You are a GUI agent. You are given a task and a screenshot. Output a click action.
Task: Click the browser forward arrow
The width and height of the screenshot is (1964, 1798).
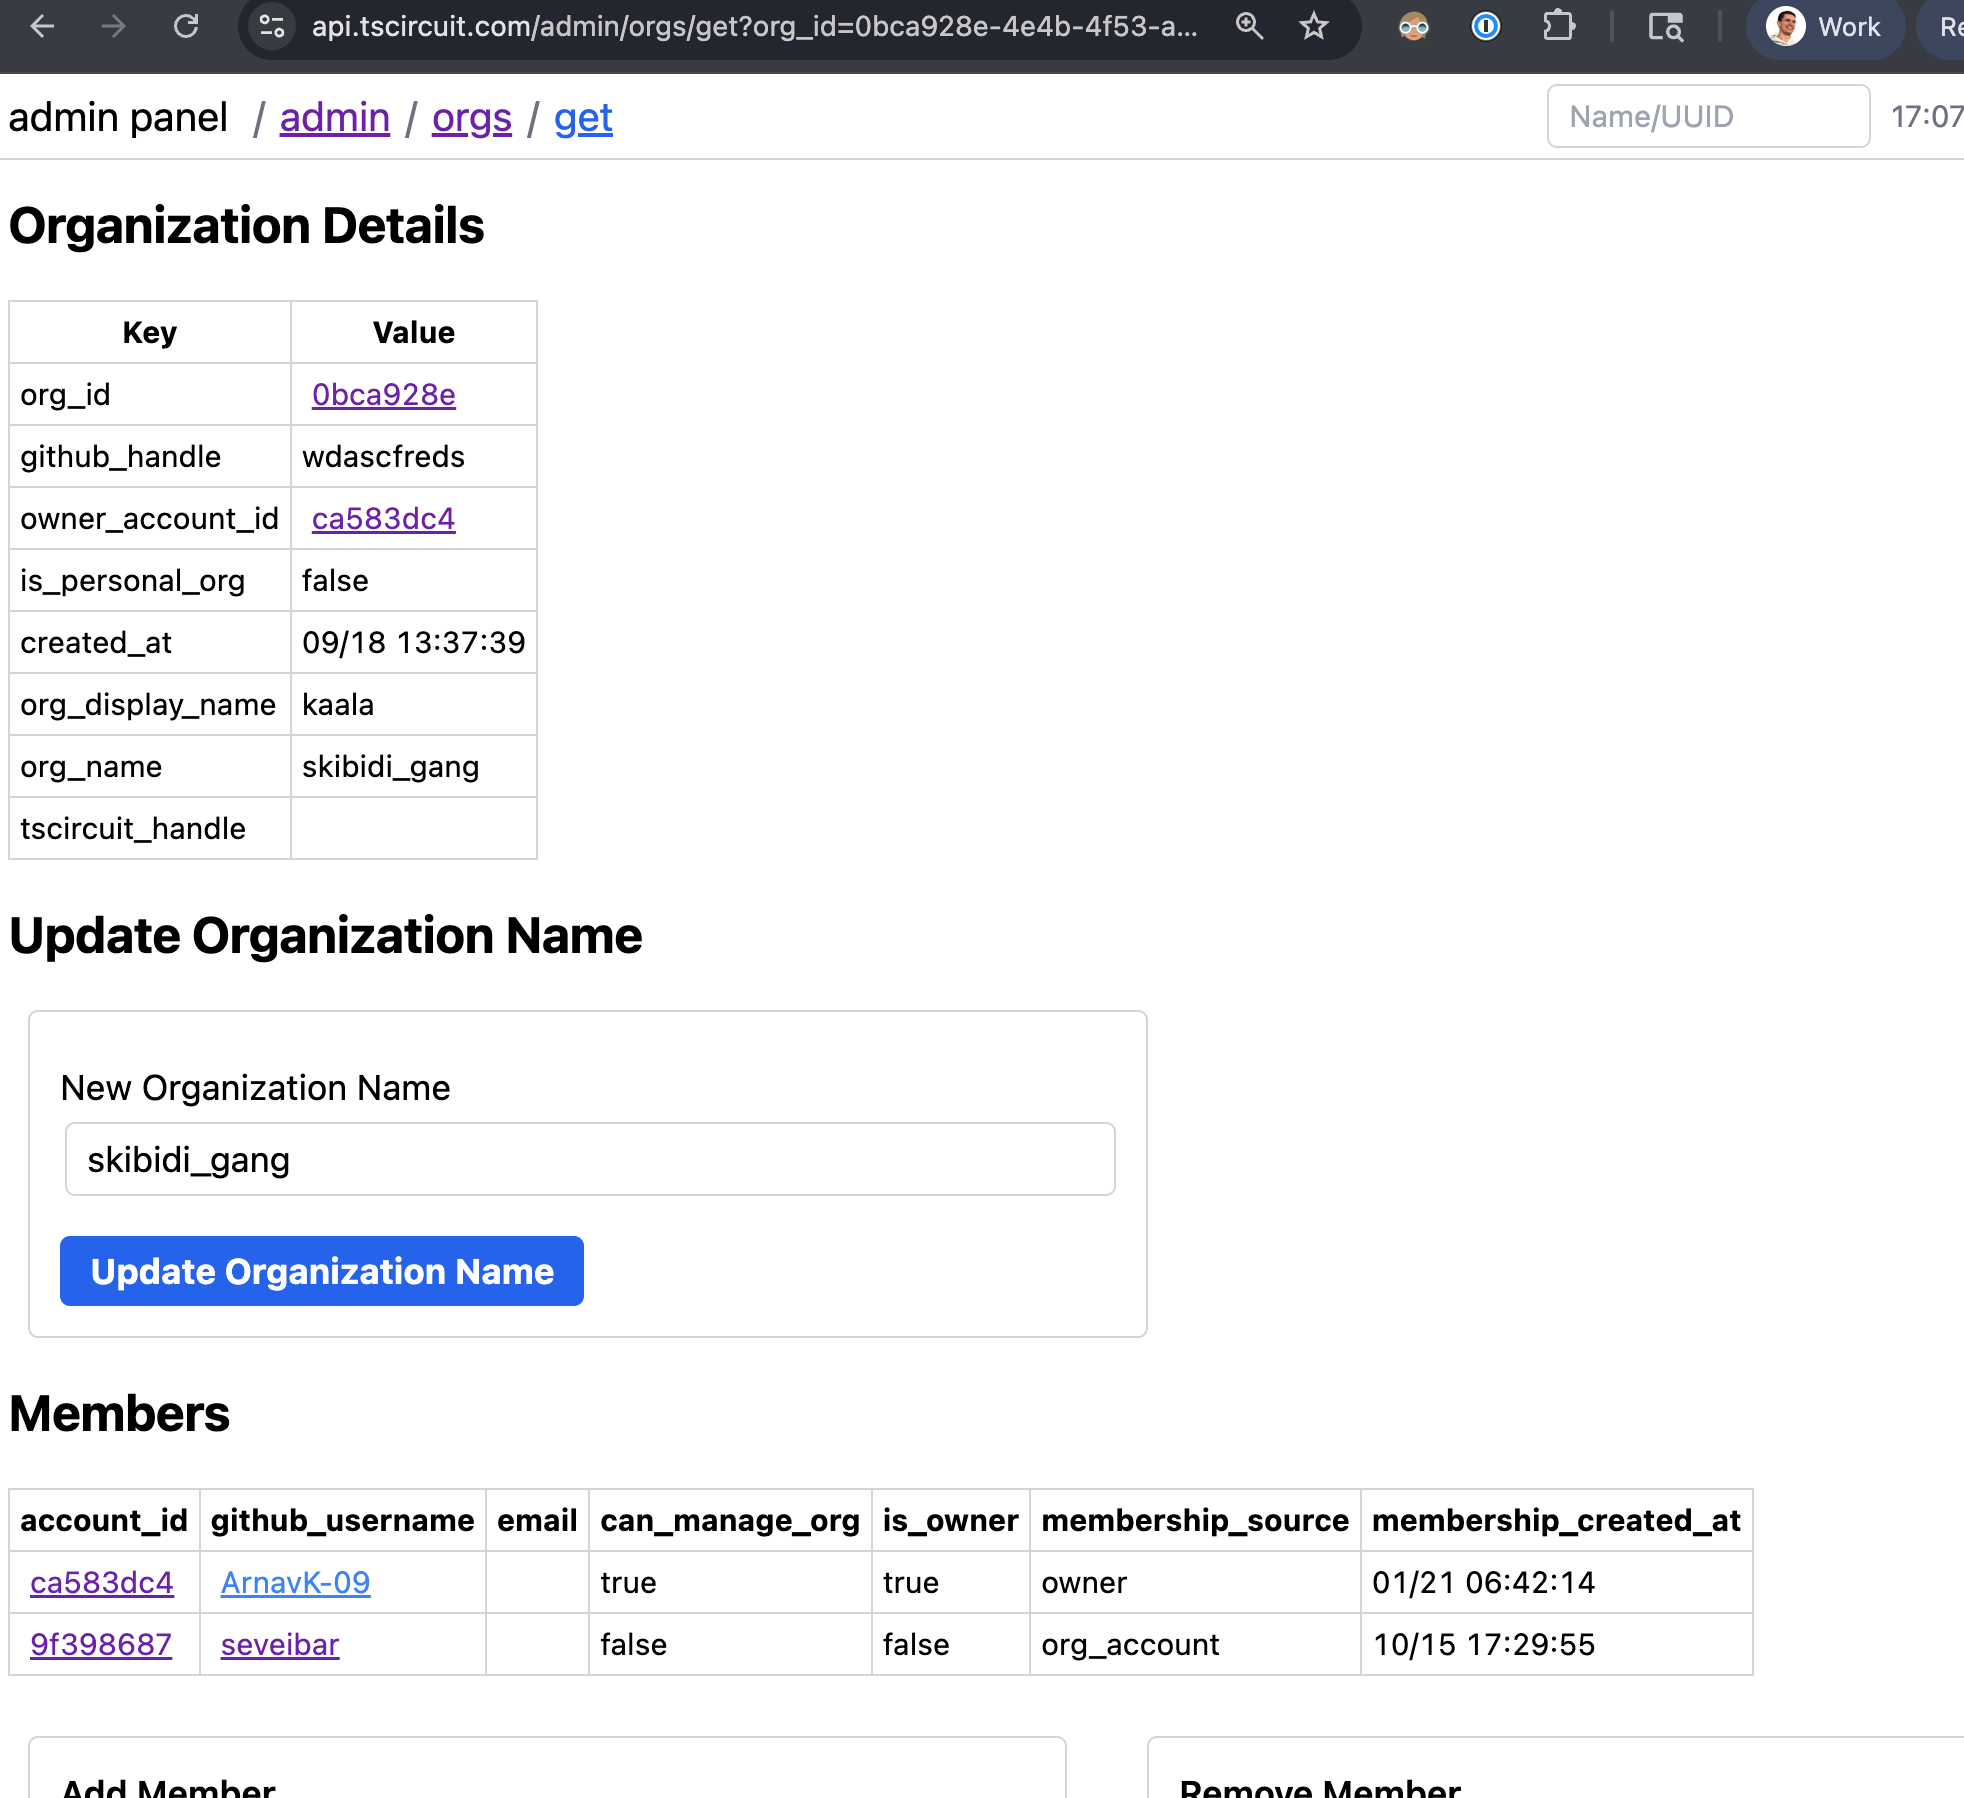114,26
